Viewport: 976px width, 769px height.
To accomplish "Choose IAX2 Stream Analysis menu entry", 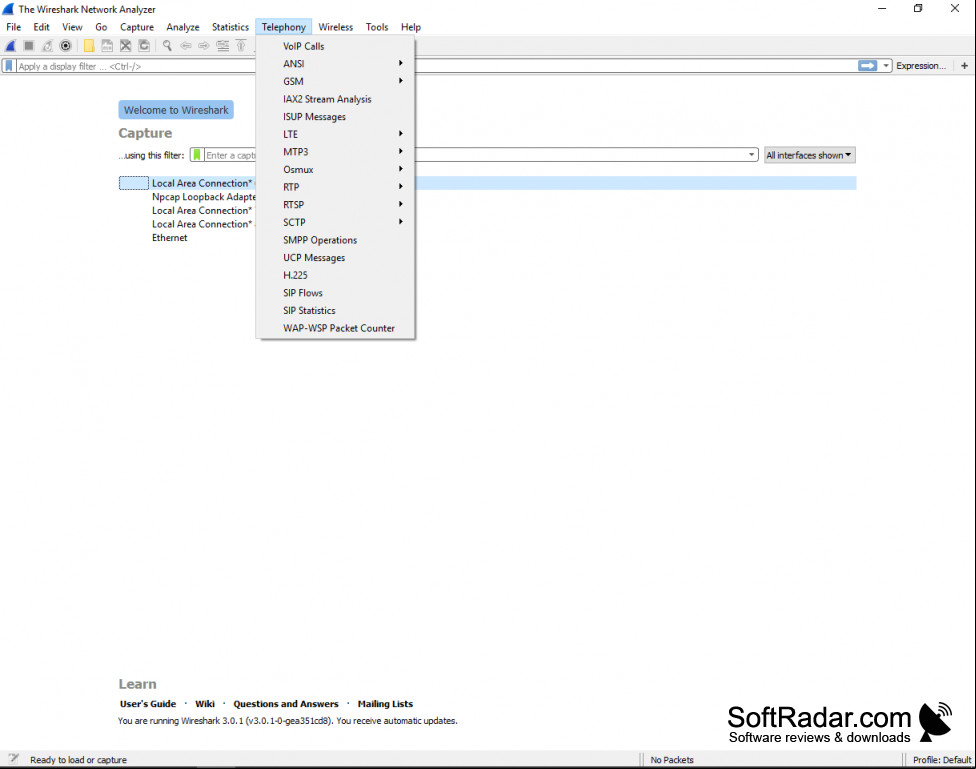I will point(336,99).
